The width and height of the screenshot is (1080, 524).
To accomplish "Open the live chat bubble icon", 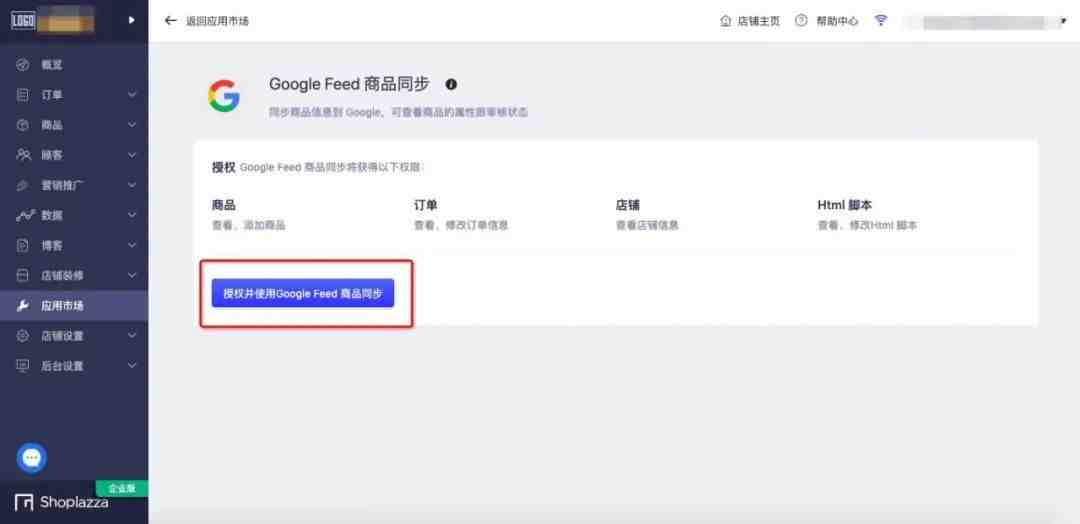I will [32, 458].
